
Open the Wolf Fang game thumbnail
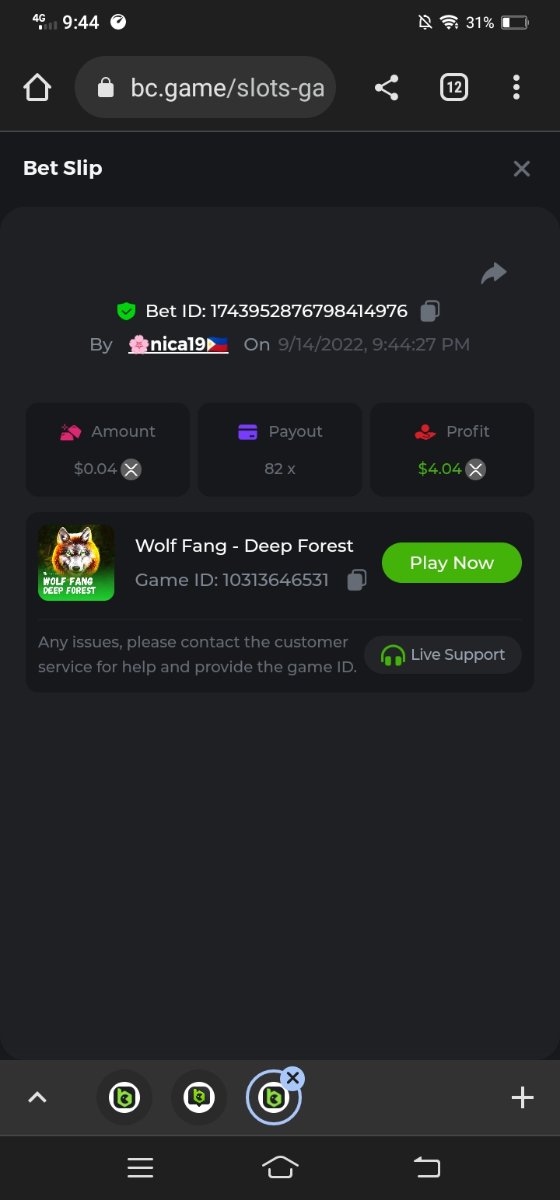76,563
